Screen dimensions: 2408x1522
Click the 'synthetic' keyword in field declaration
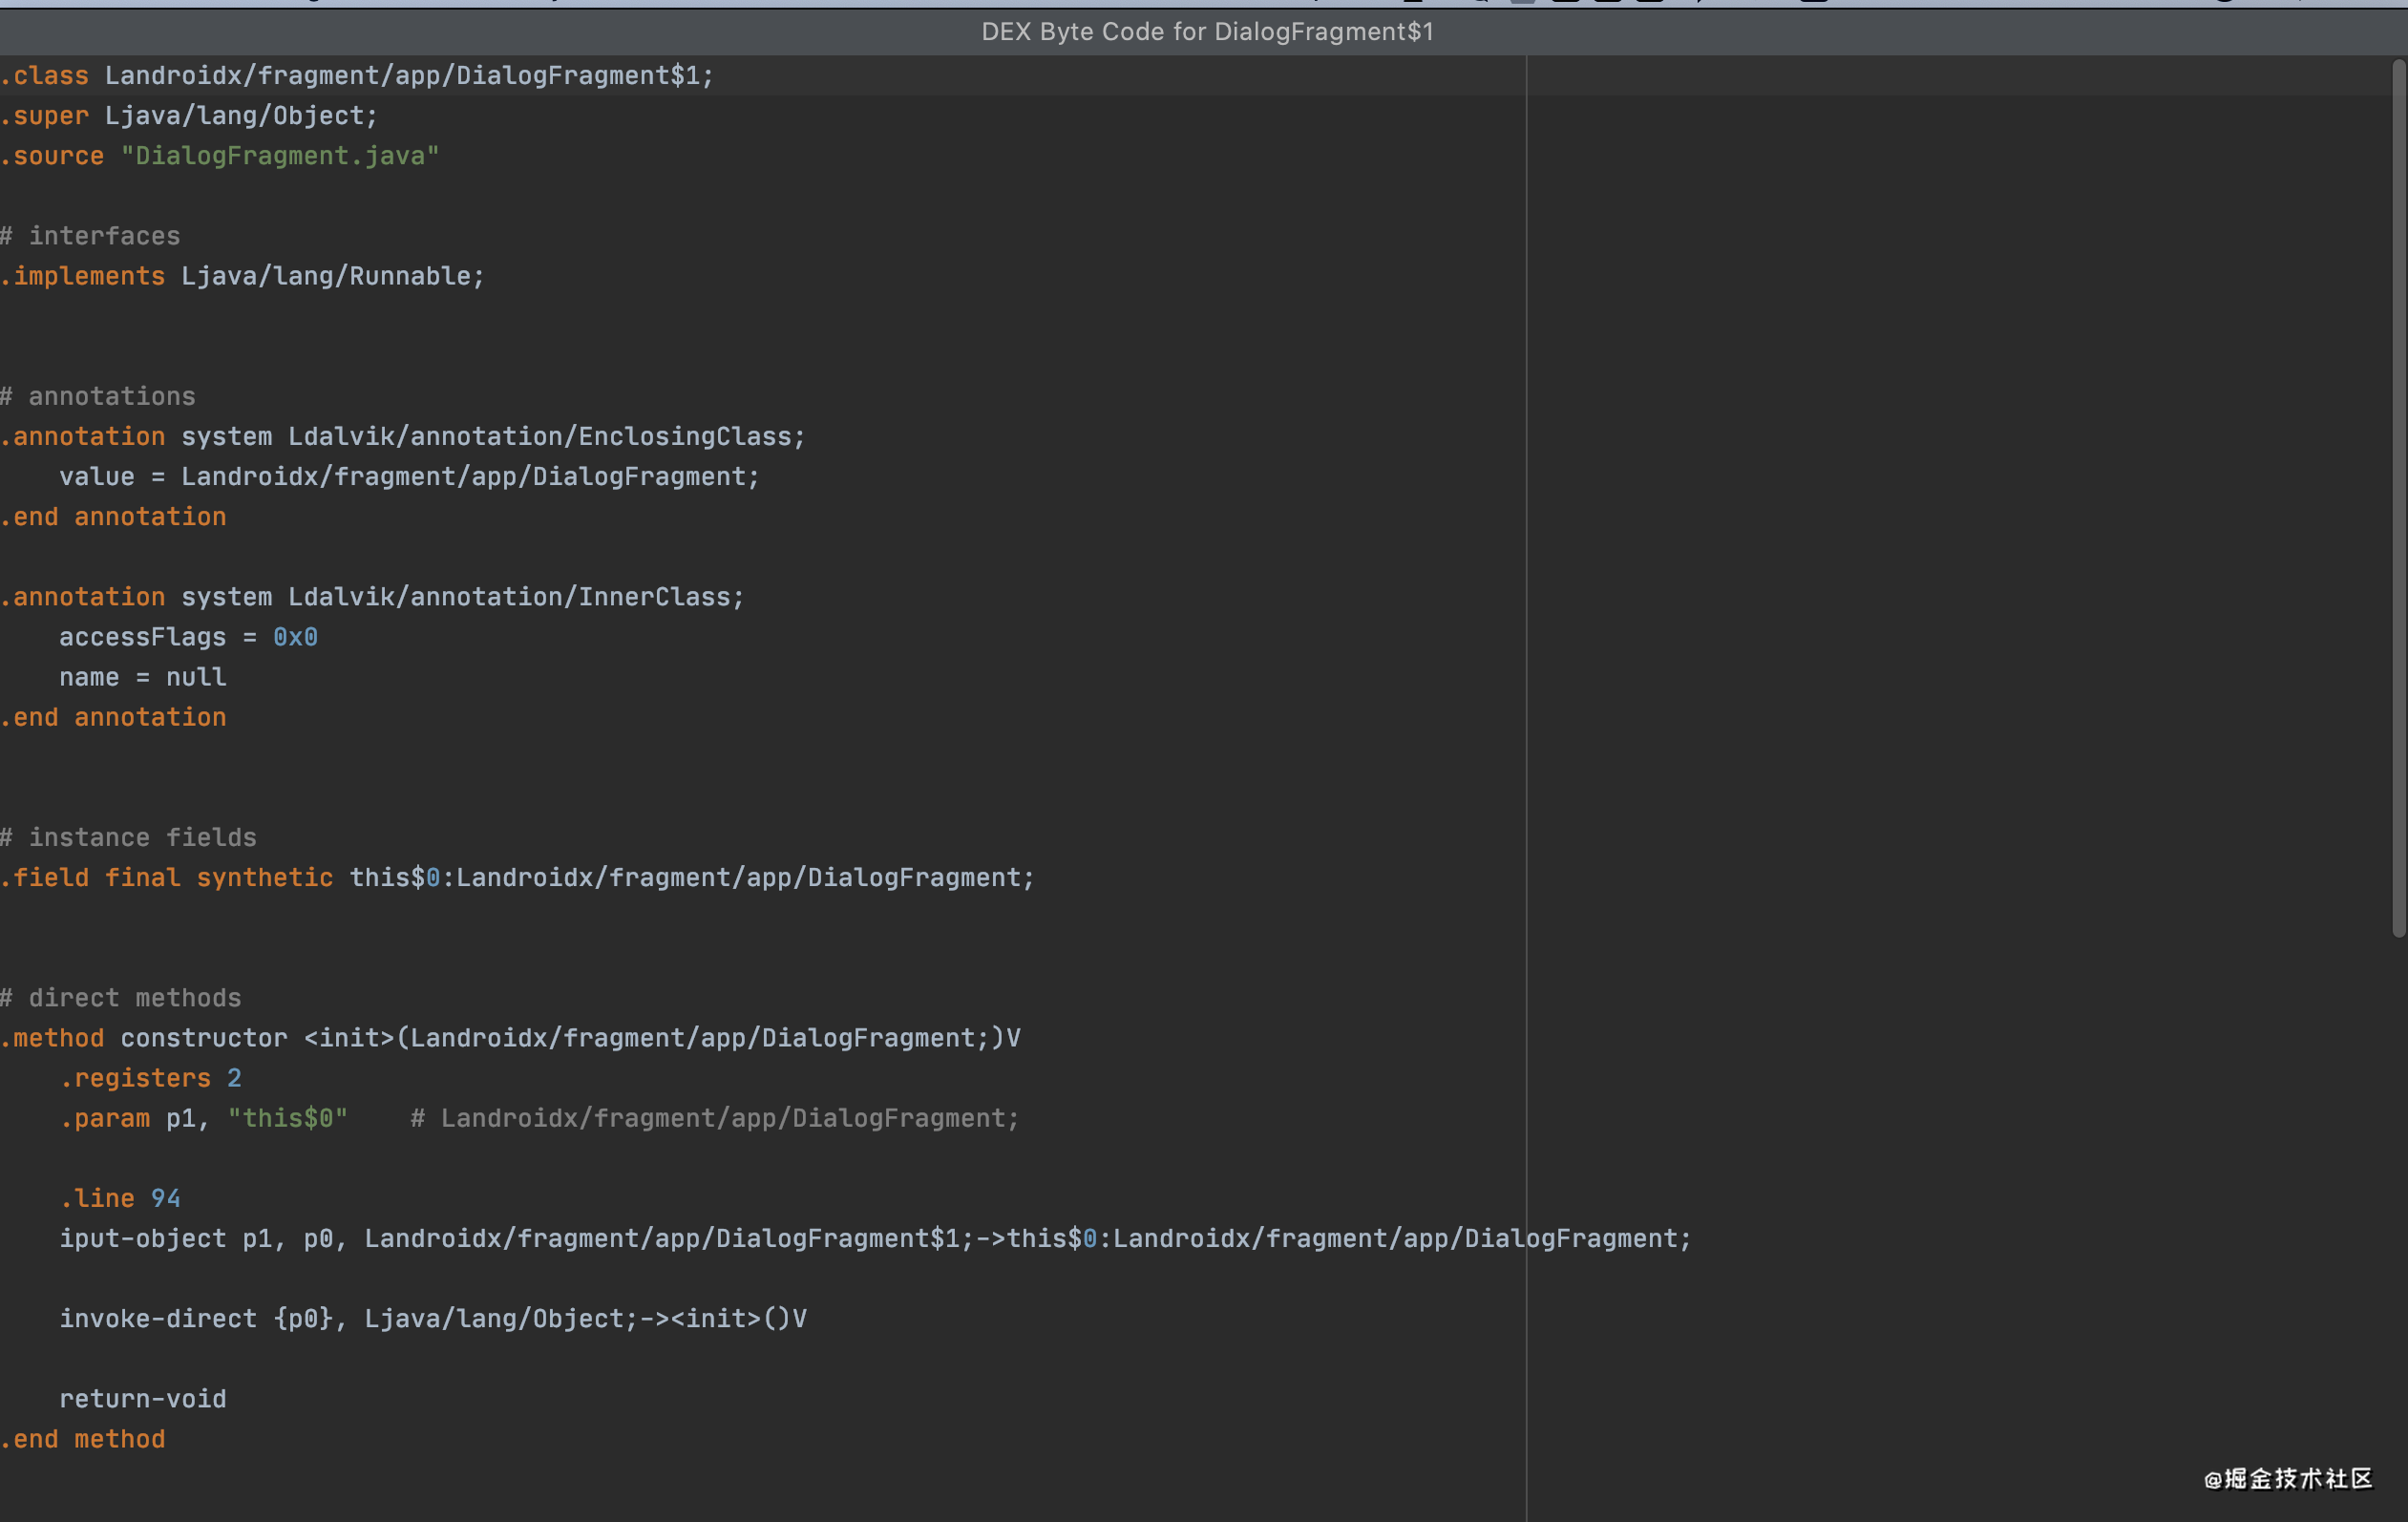point(264,878)
